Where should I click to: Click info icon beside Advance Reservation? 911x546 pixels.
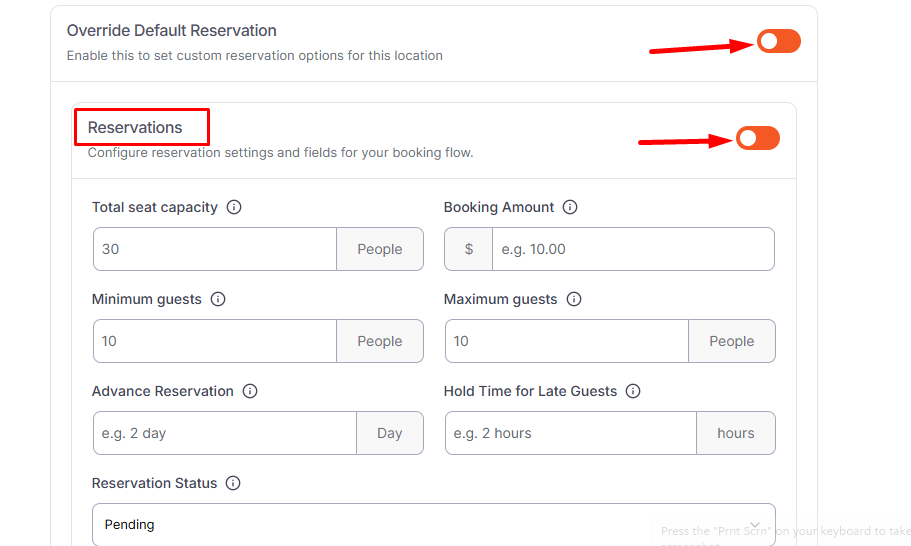(250, 392)
